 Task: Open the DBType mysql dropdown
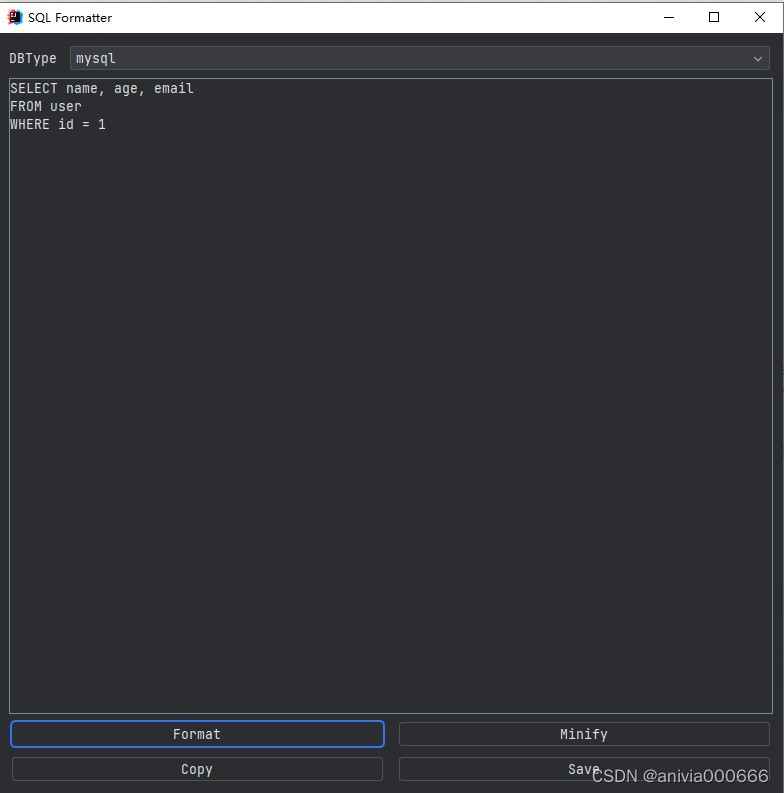click(420, 58)
